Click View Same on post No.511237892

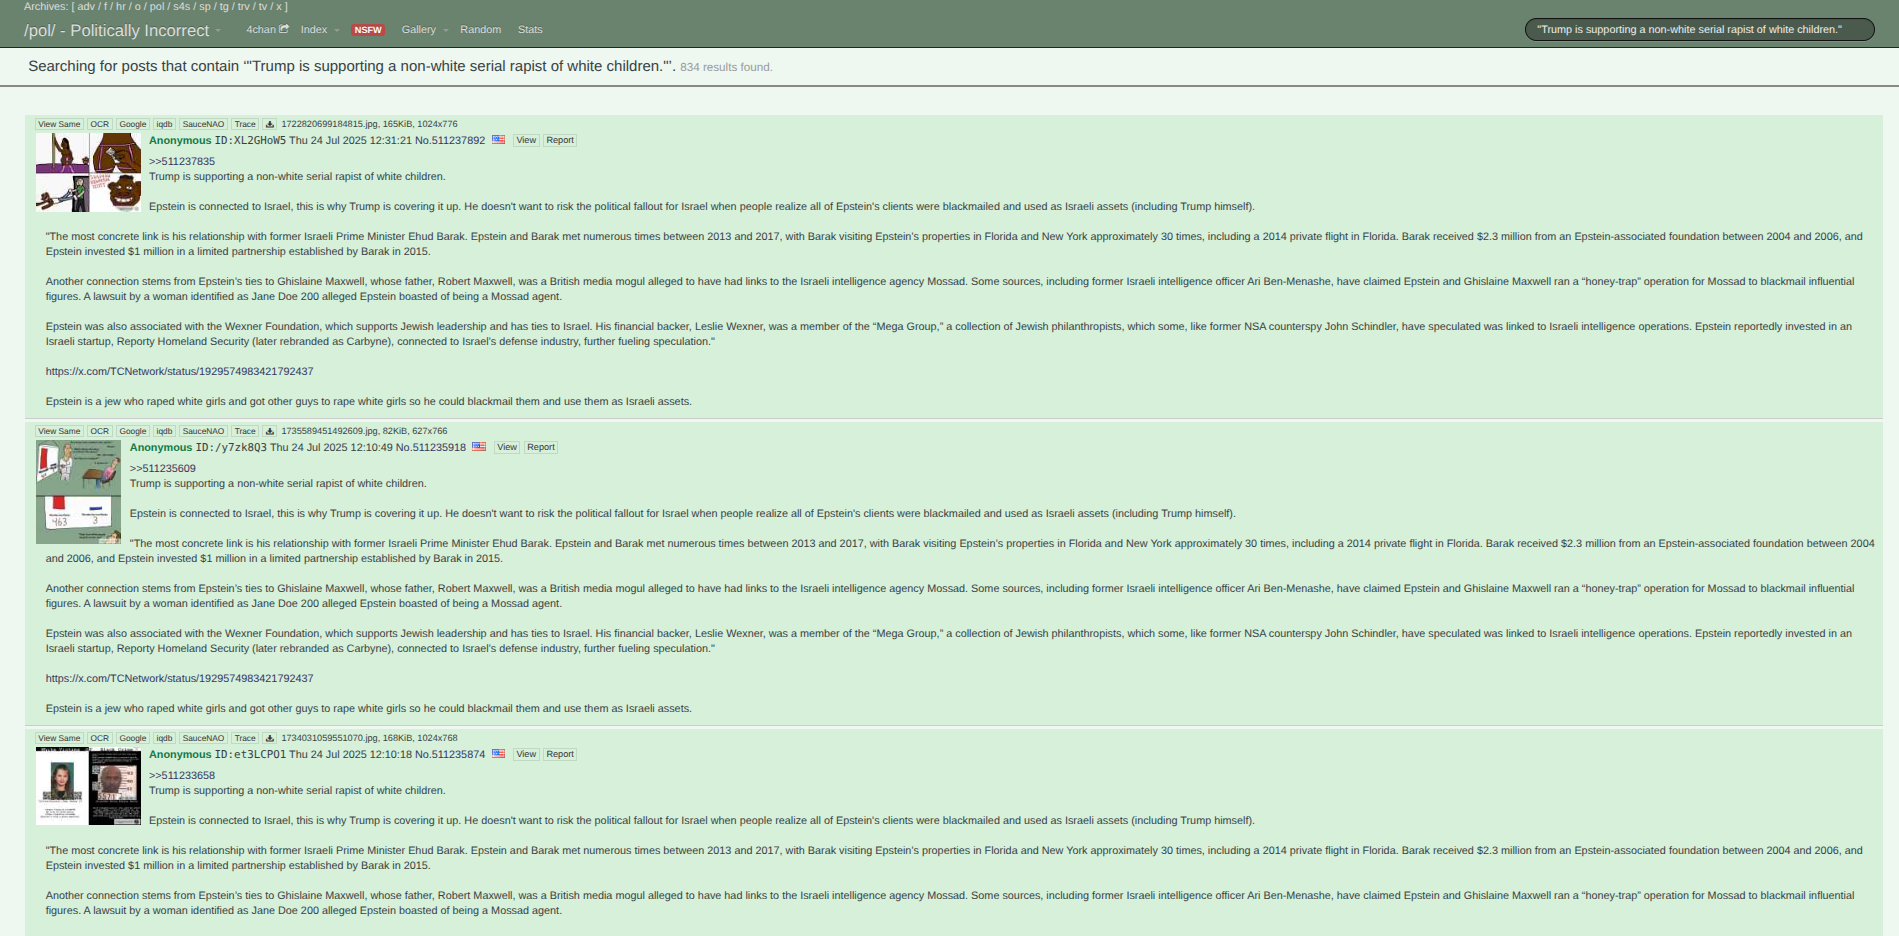coord(59,125)
